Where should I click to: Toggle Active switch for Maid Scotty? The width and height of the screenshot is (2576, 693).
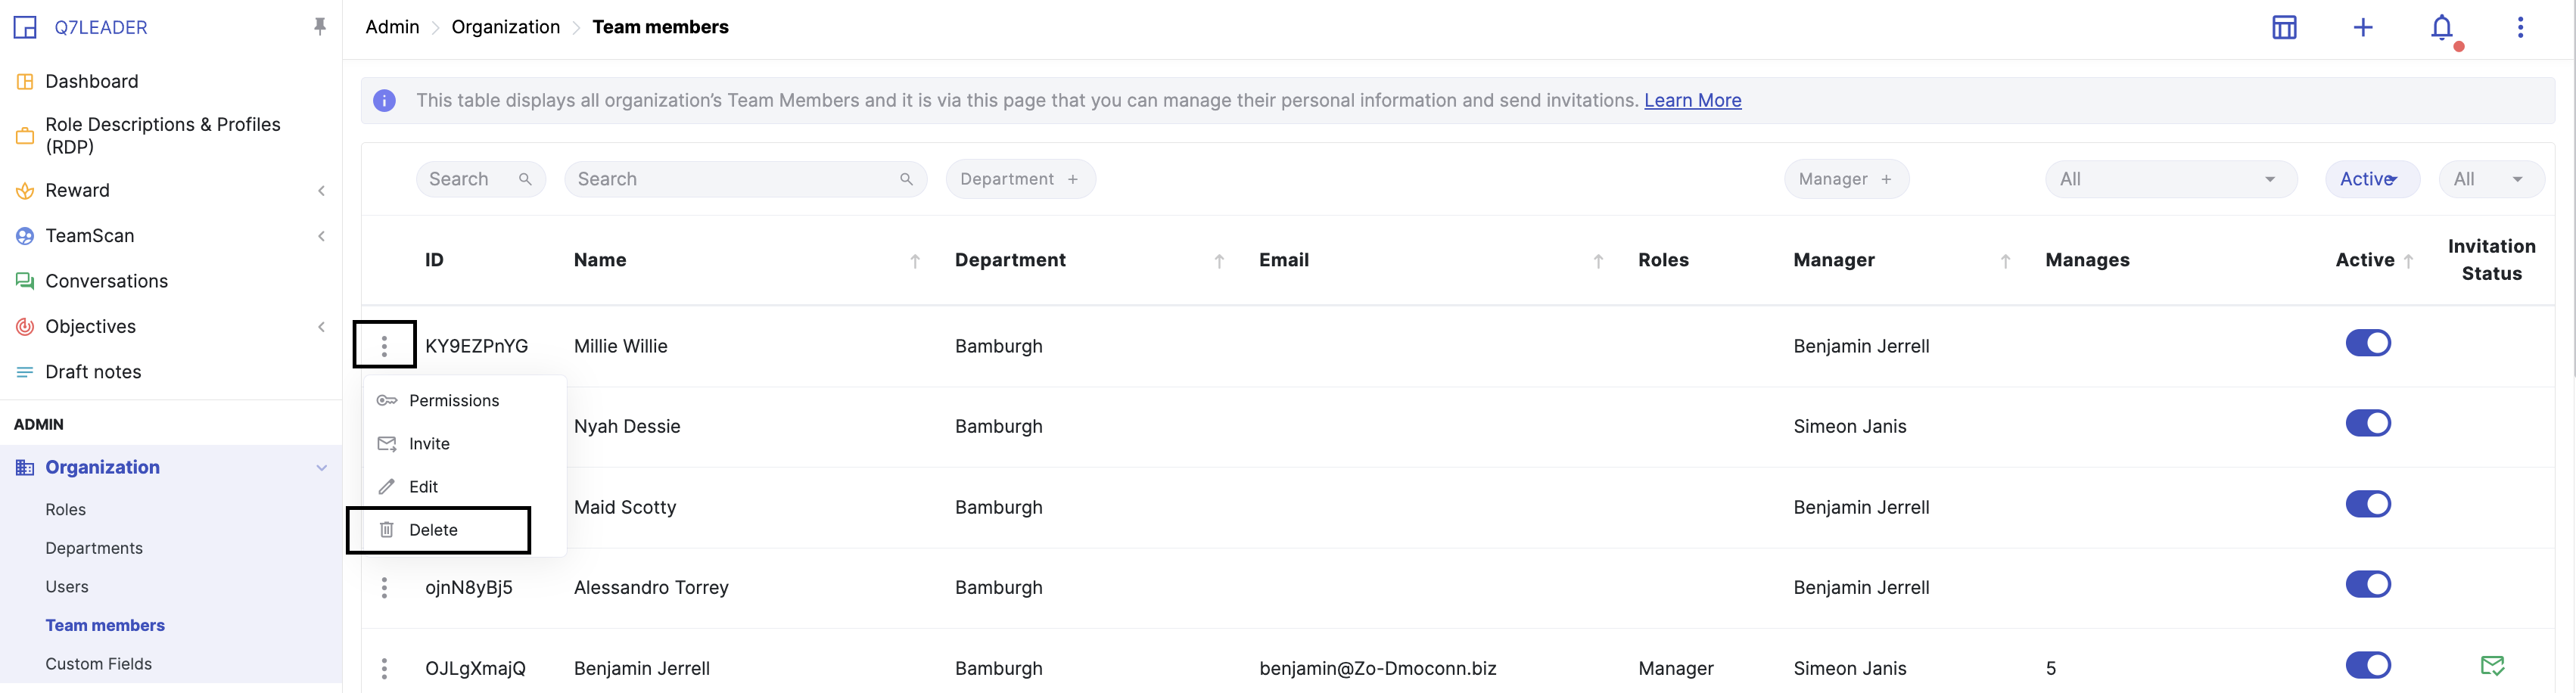coord(2368,504)
